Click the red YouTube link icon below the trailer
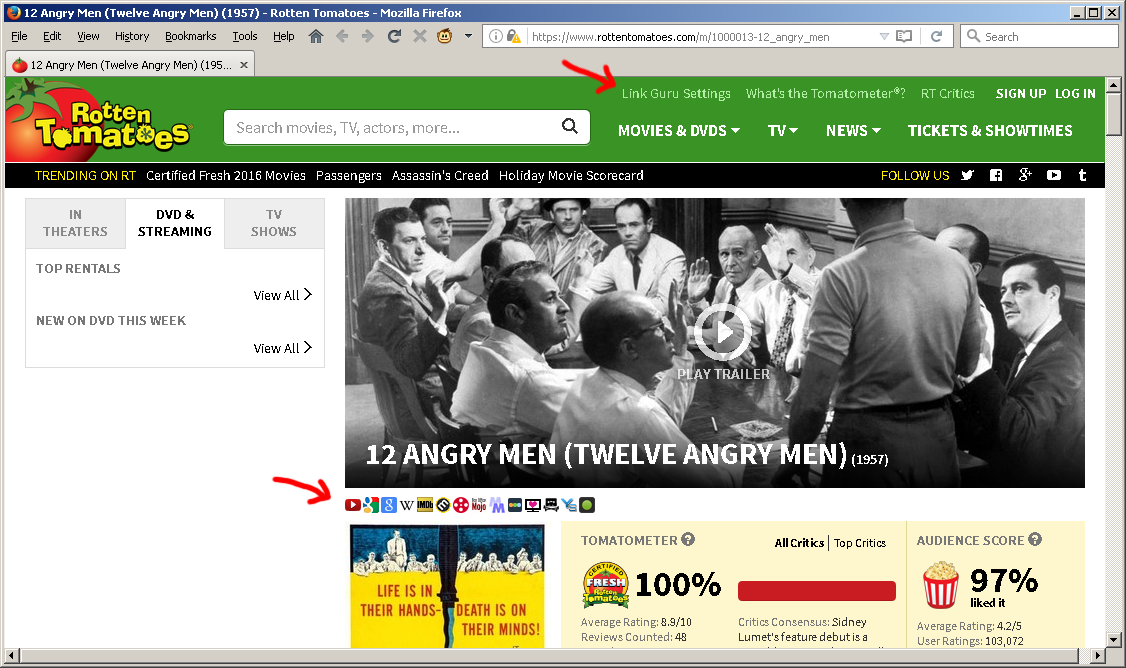The height and width of the screenshot is (668, 1126). click(353, 505)
